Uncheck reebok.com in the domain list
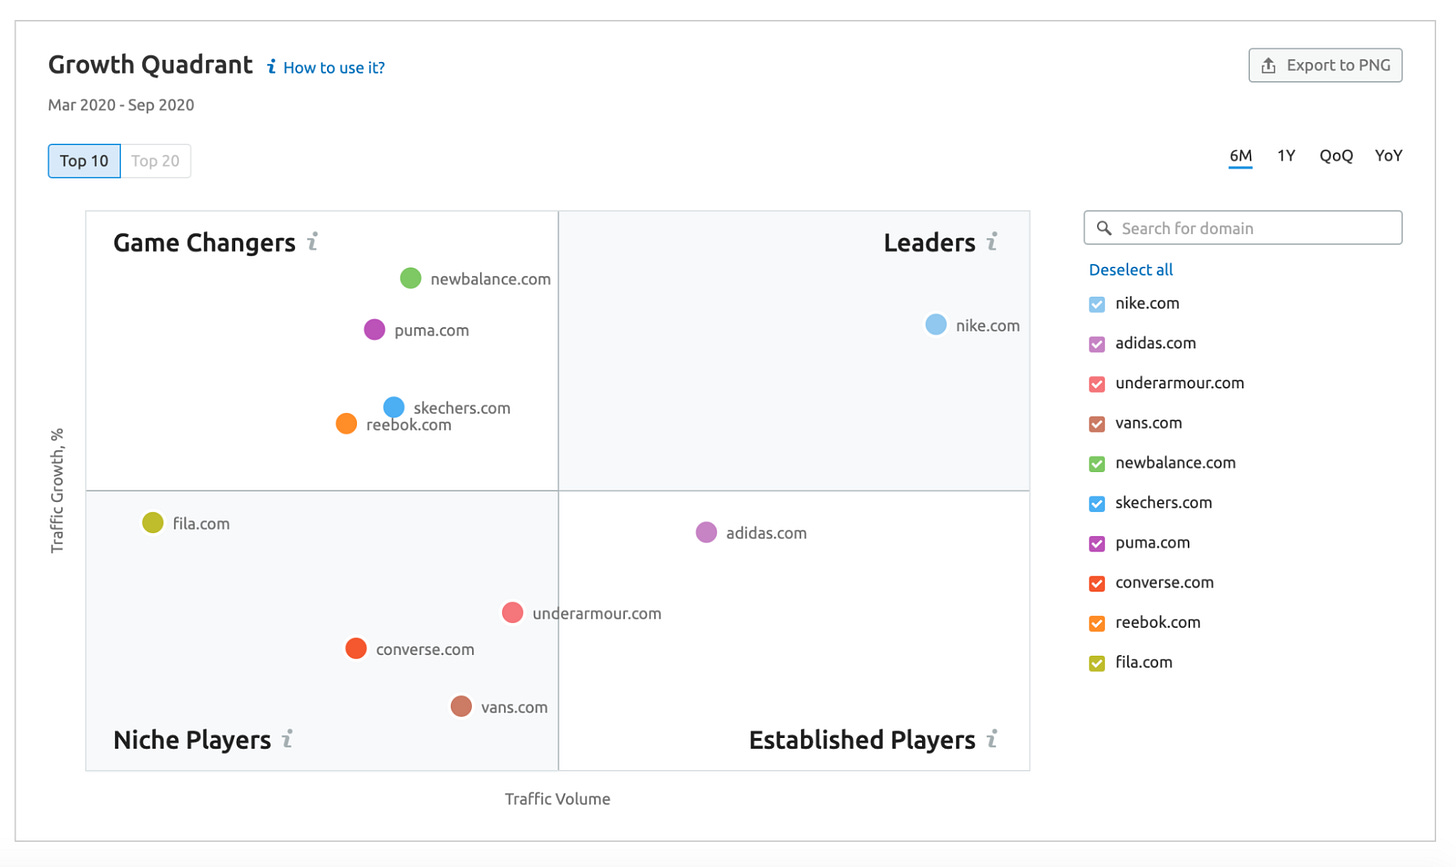The image size is (1456, 867). click(x=1096, y=622)
